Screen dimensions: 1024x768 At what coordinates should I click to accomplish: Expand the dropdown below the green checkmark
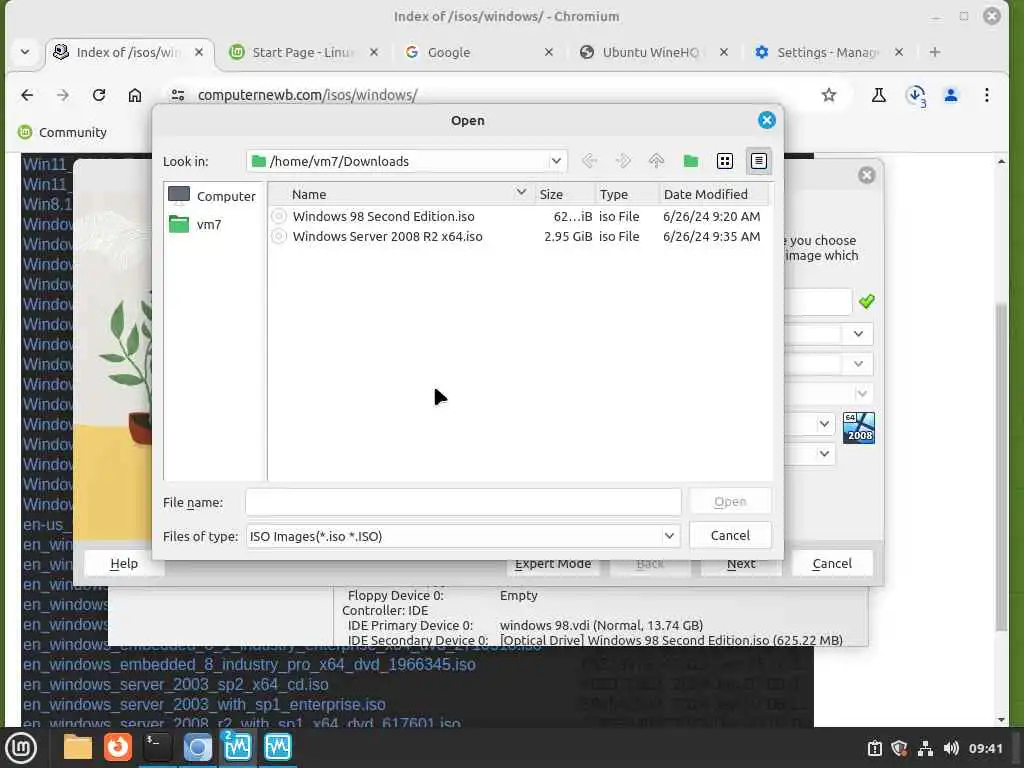click(858, 334)
